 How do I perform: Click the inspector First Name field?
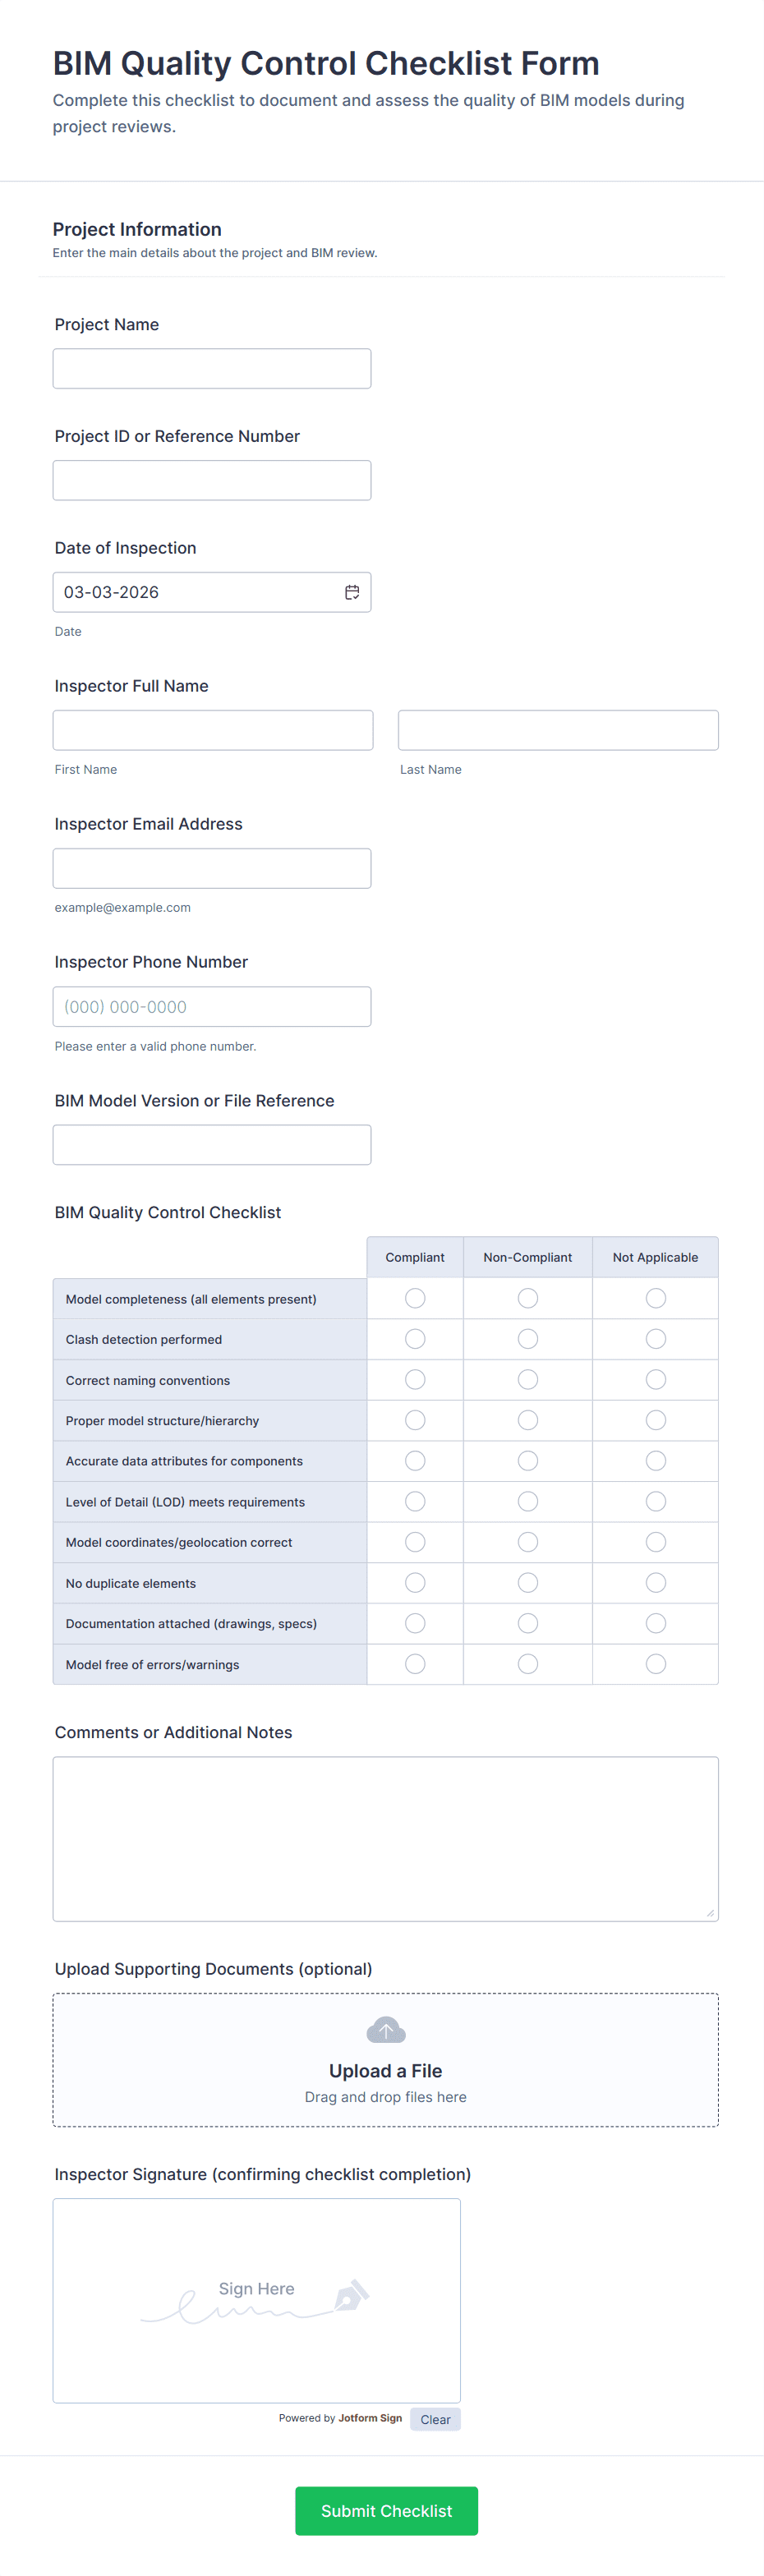(x=213, y=731)
